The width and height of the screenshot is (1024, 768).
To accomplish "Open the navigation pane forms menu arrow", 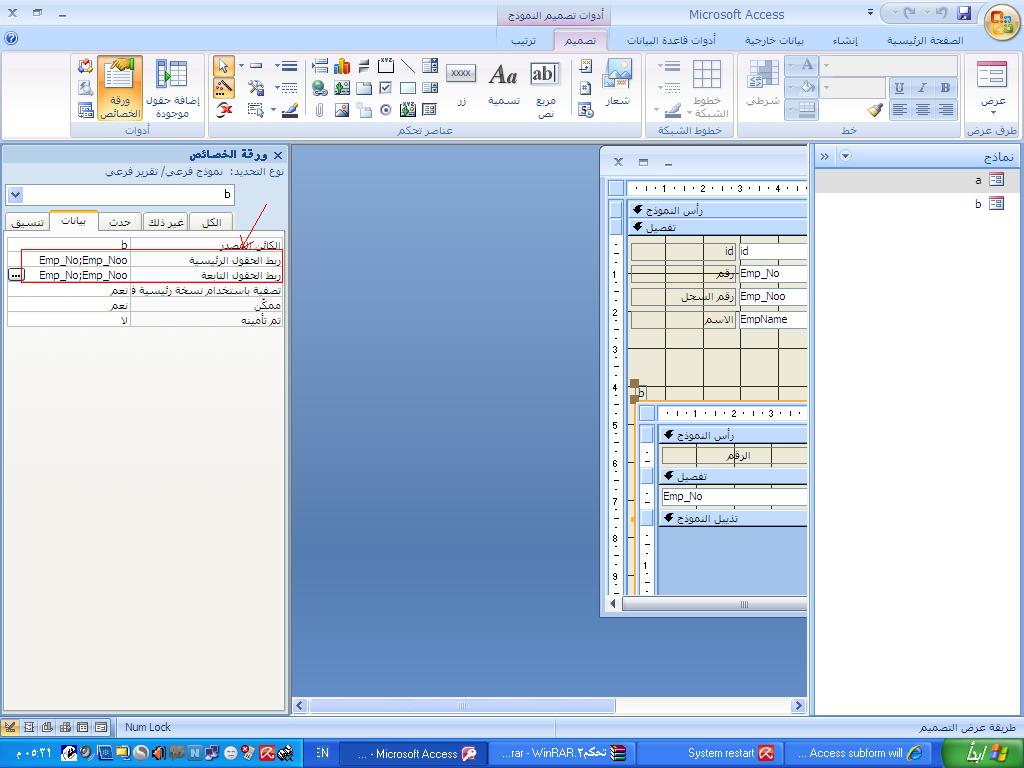I will coord(845,156).
